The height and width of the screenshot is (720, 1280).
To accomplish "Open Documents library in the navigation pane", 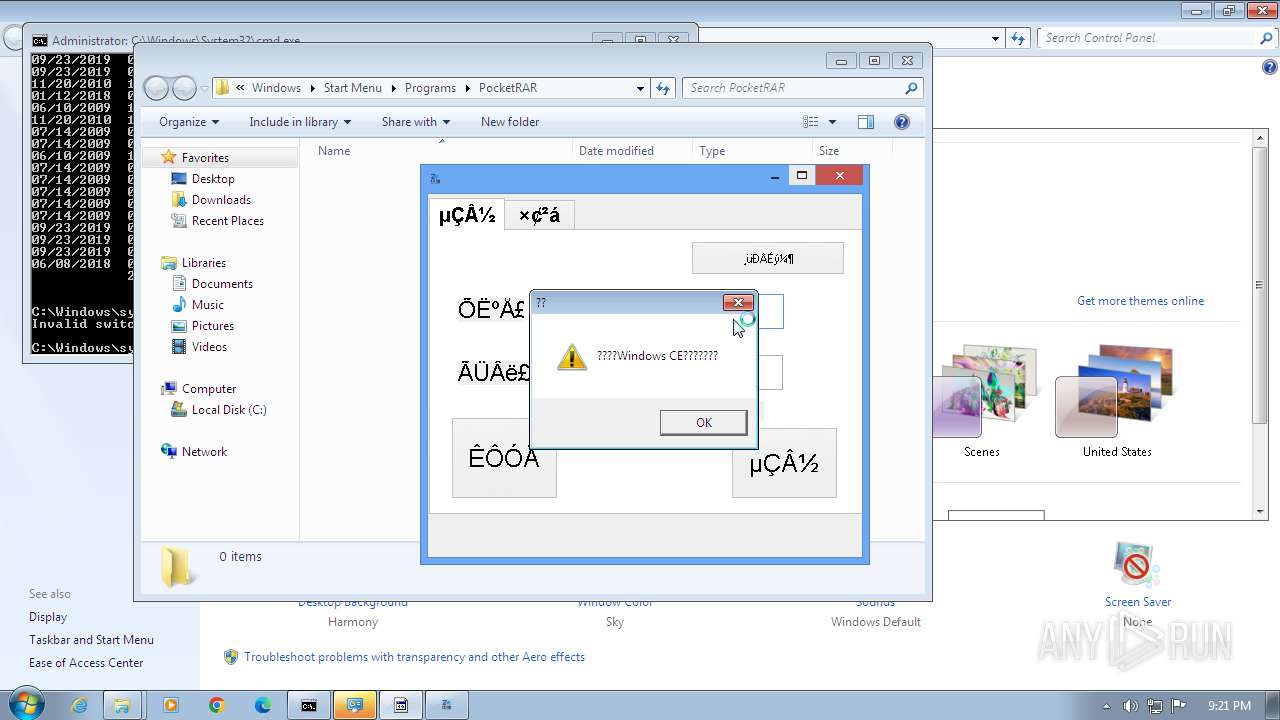I will (x=222, y=284).
